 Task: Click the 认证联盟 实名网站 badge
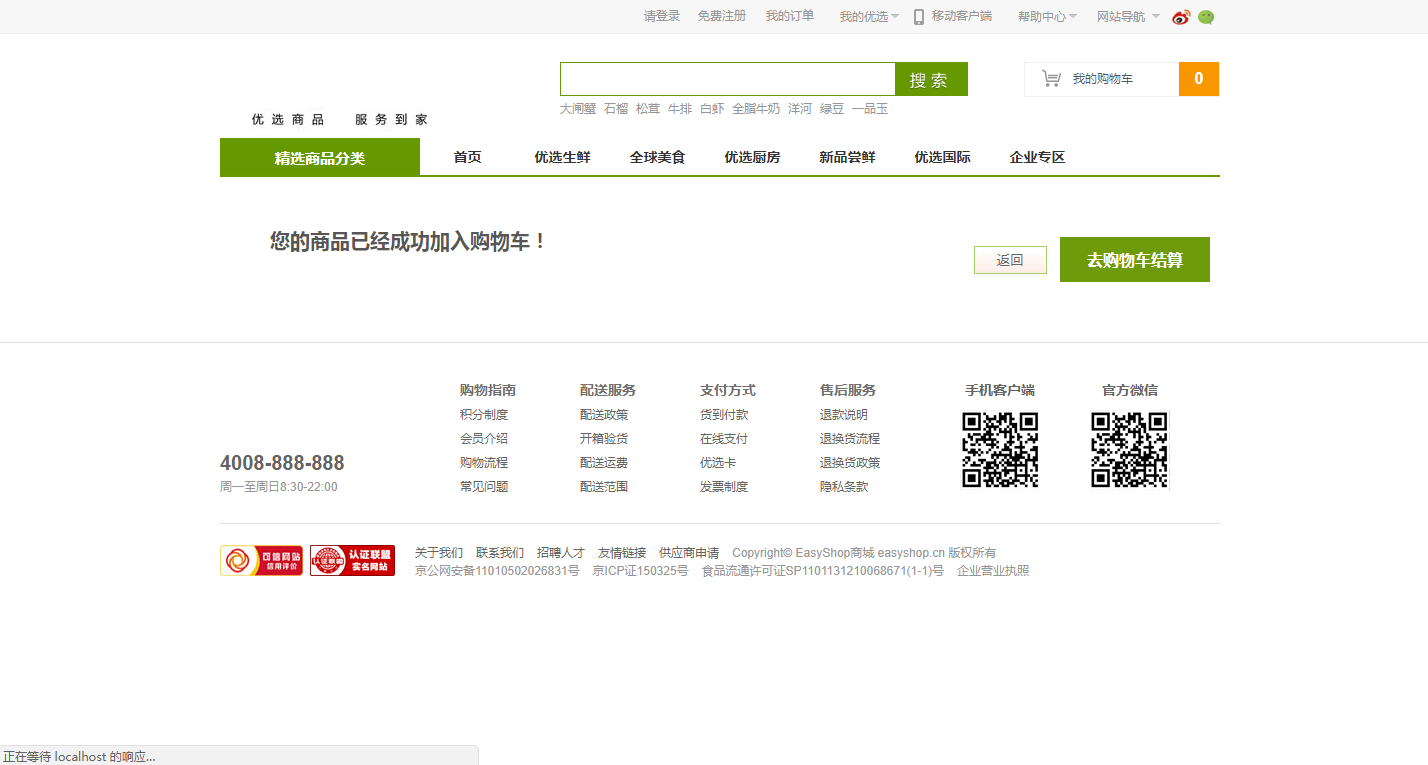(352, 560)
